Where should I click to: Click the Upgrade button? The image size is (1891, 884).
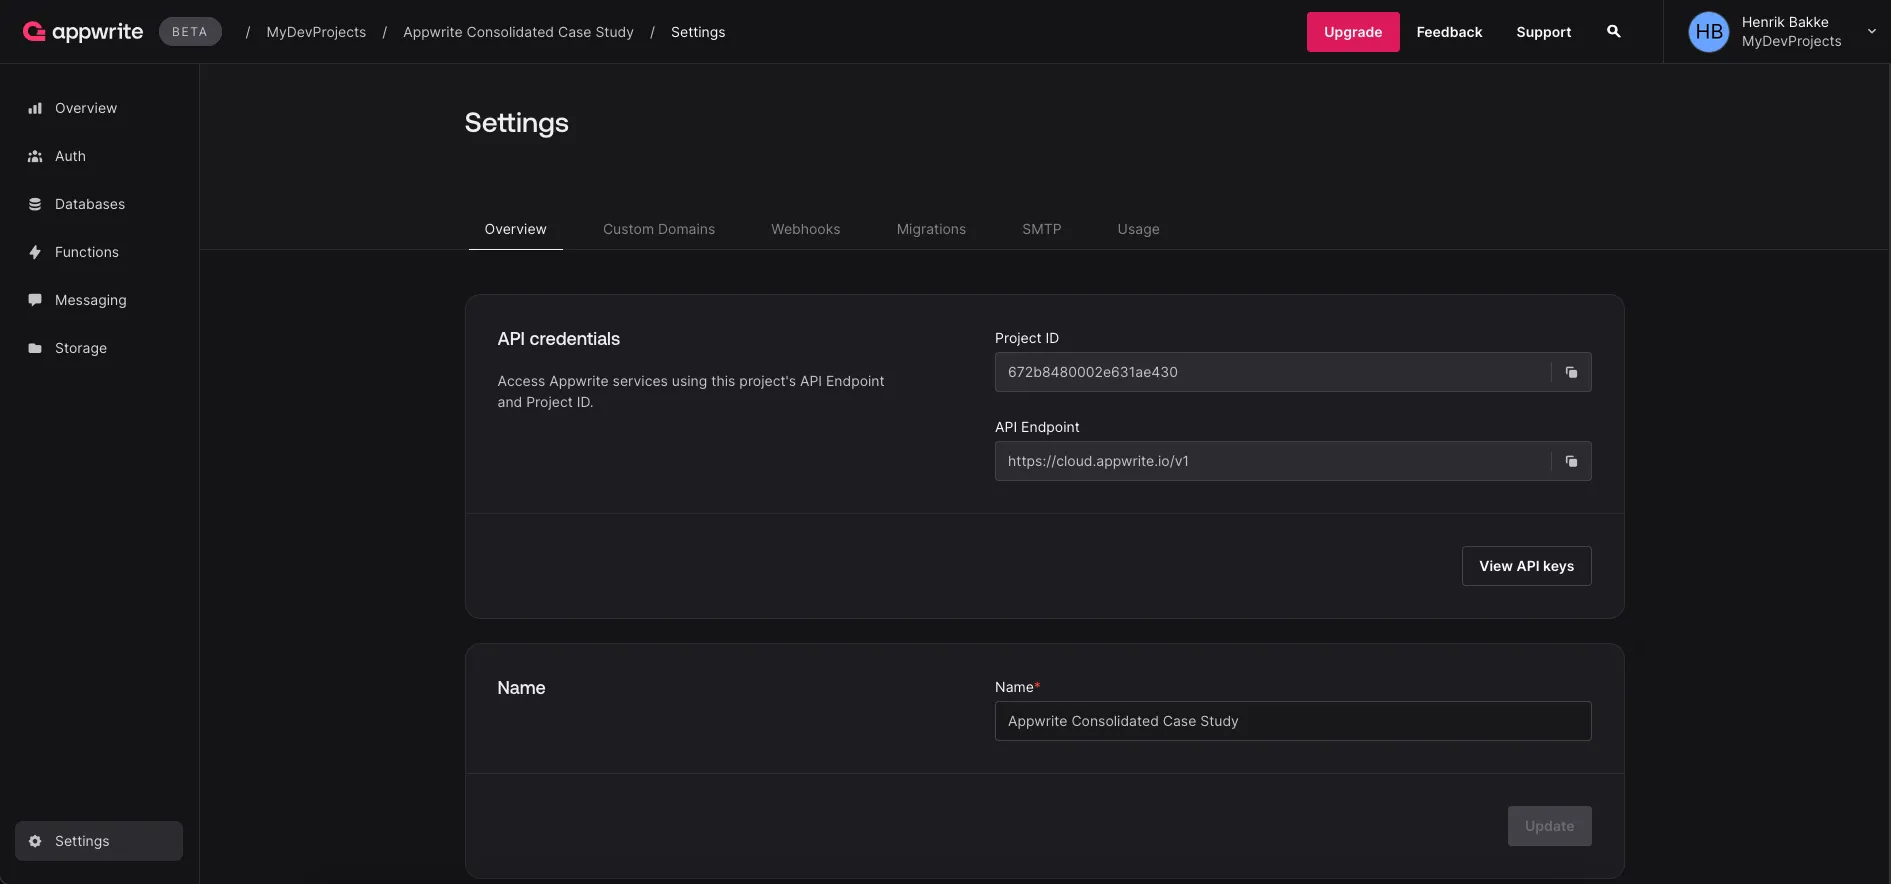click(1353, 32)
